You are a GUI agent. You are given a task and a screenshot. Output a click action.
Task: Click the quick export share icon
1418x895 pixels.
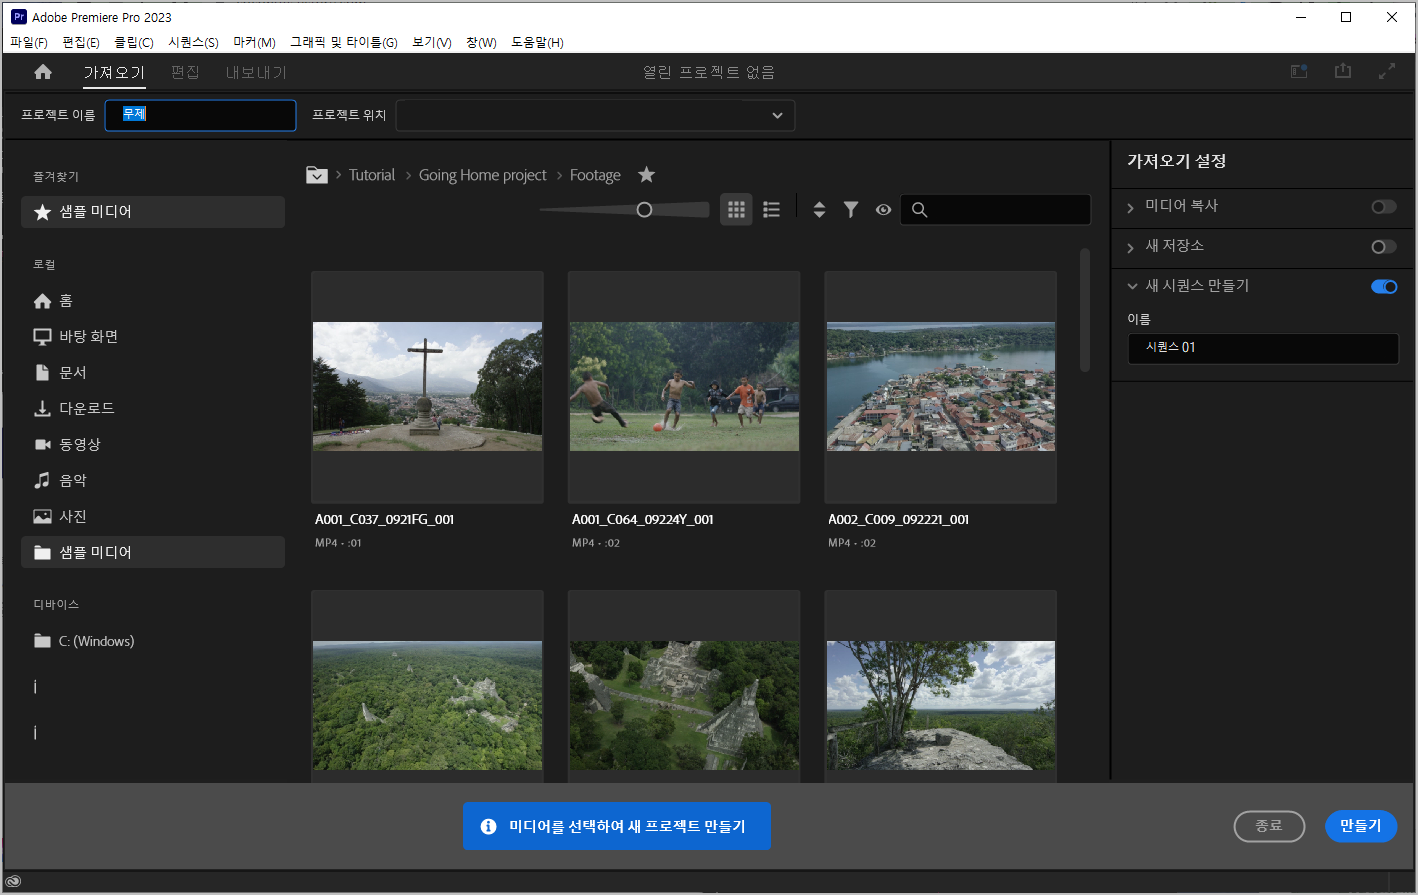(1343, 71)
